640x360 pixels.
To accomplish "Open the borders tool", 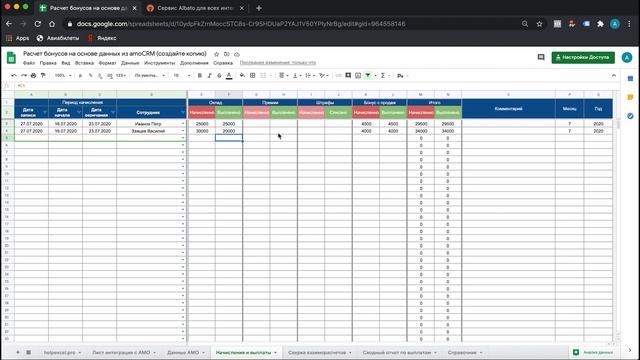I will tap(253, 76).
